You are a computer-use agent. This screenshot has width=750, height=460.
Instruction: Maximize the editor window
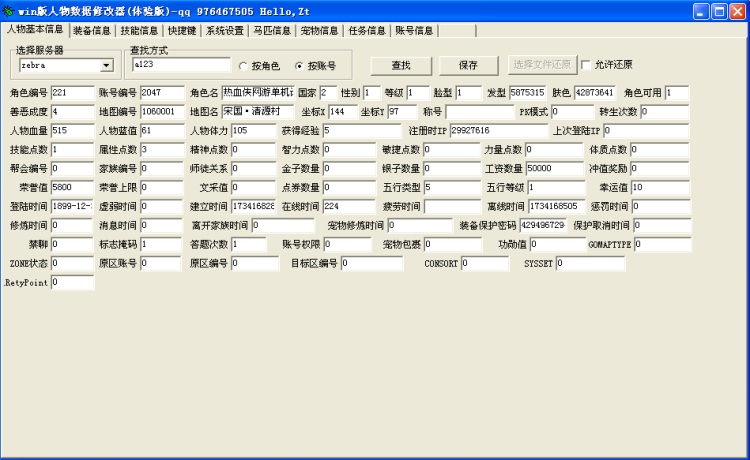(x=718, y=11)
